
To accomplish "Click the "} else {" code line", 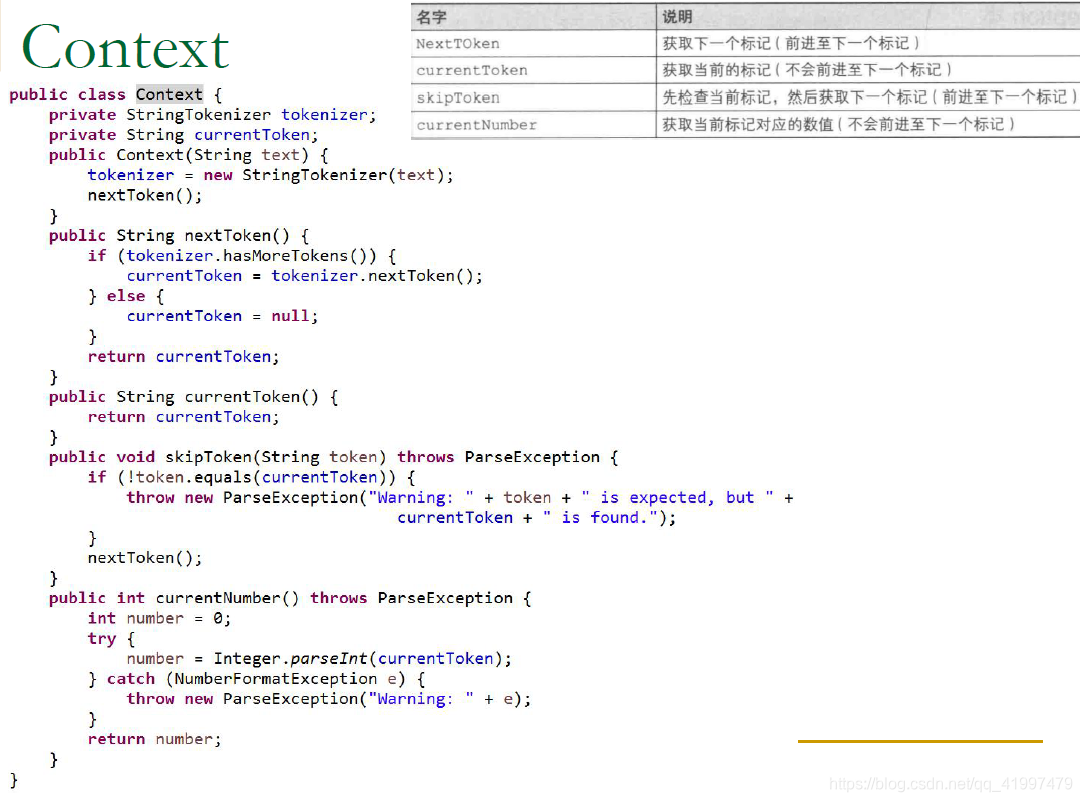I will click(126, 295).
